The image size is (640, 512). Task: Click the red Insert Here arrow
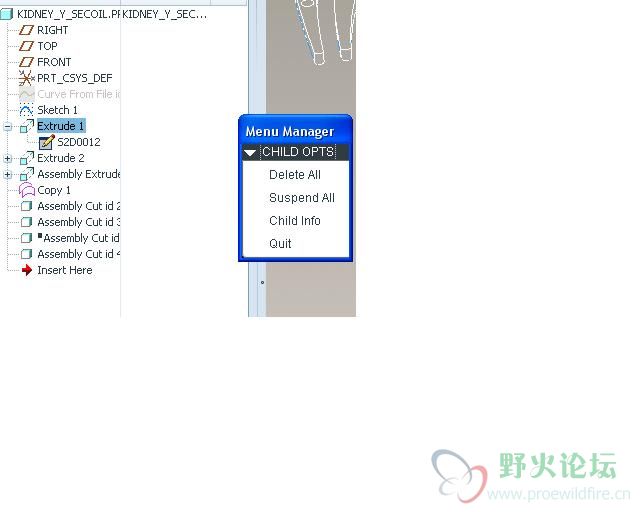pyautogui.click(x=27, y=270)
